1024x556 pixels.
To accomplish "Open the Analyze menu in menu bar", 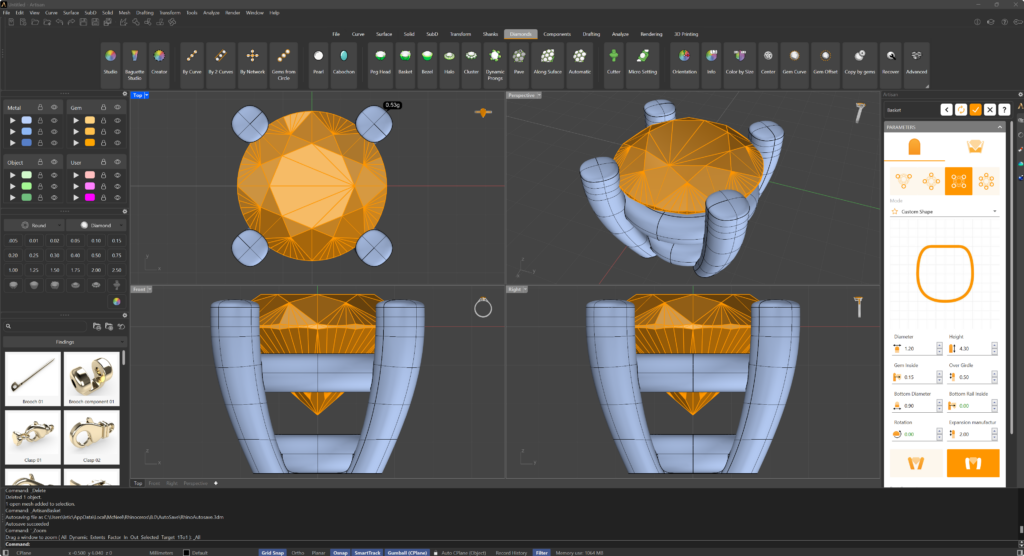I will click(x=211, y=12).
